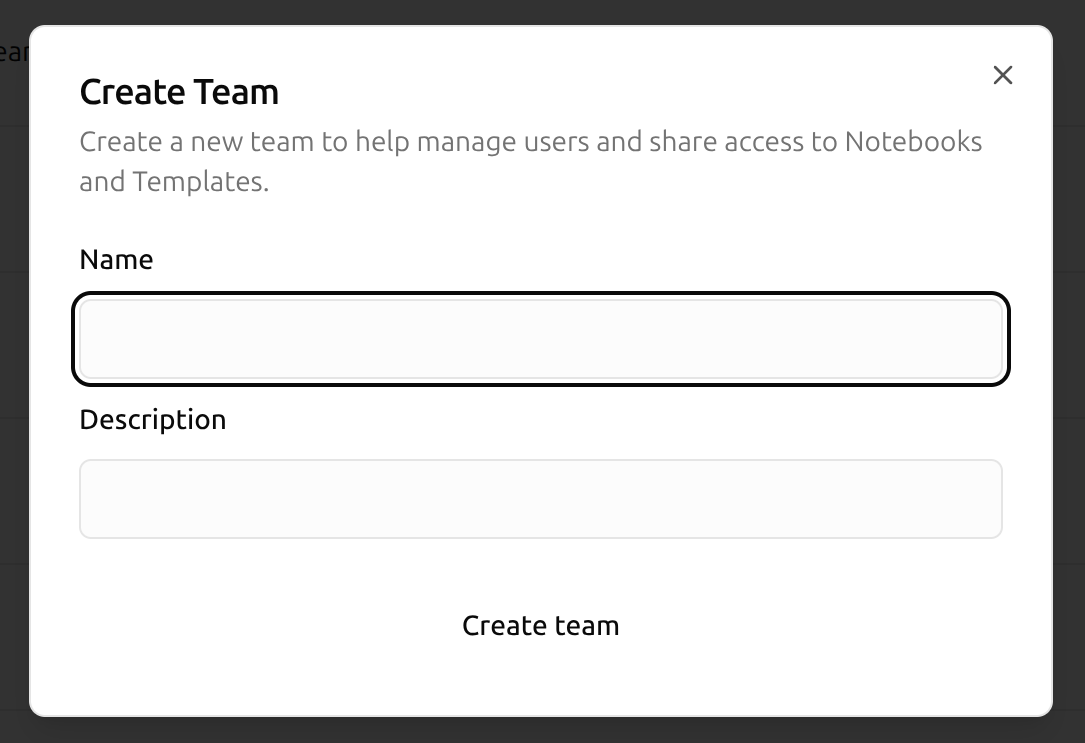The height and width of the screenshot is (743, 1085).
Task: Click the field directly under the Description label
Action: point(540,499)
